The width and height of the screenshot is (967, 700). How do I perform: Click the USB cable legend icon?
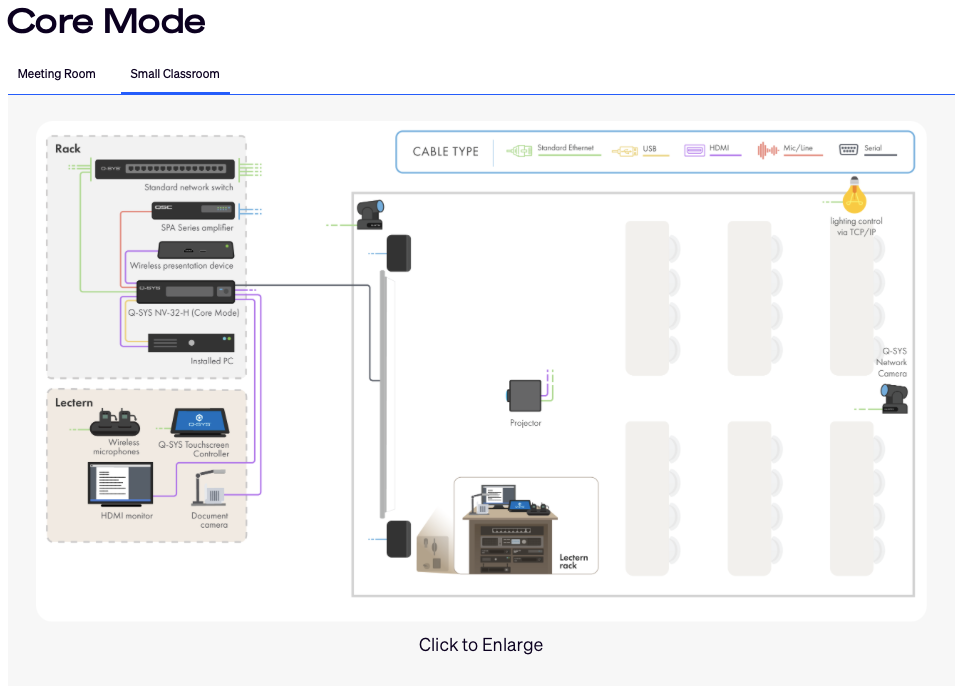click(x=625, y=151)
